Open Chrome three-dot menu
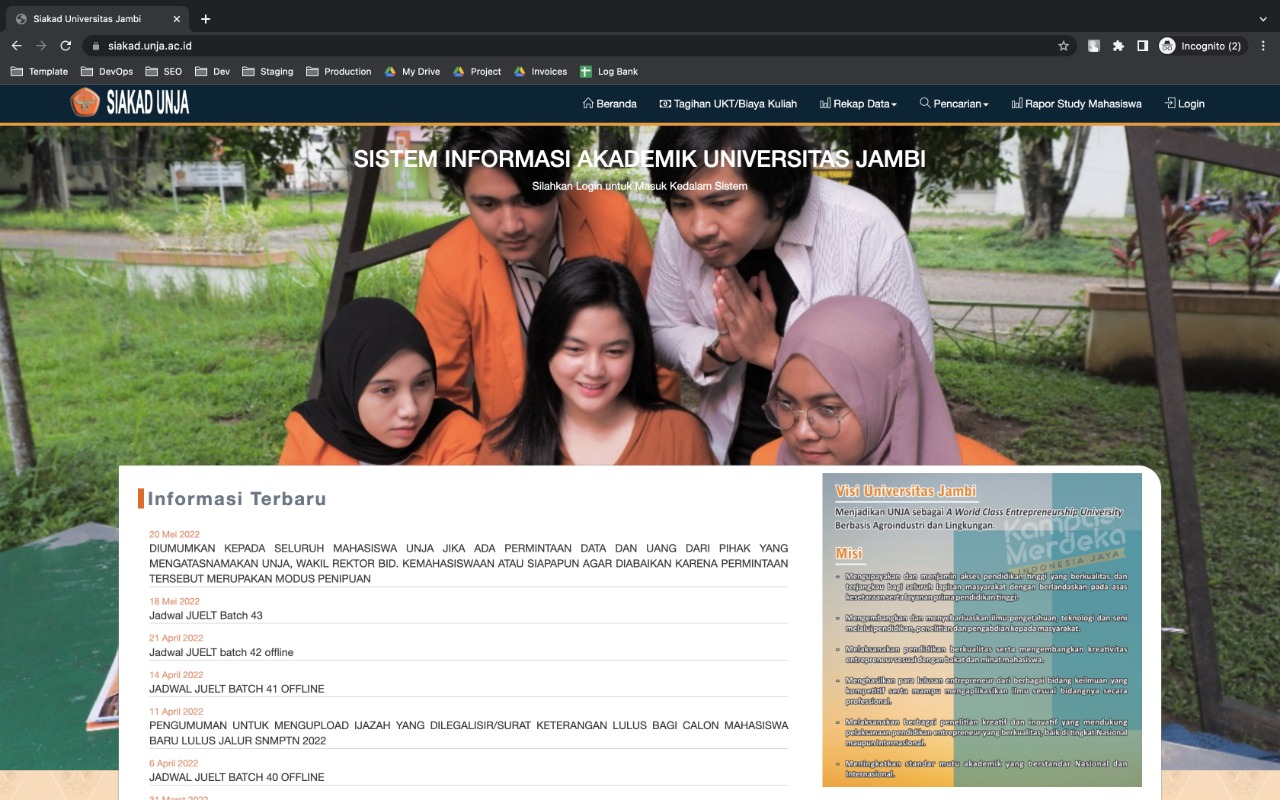The width and height of the screenshot is (1280, 800). pyautogui.click(x=1263, y=46)
